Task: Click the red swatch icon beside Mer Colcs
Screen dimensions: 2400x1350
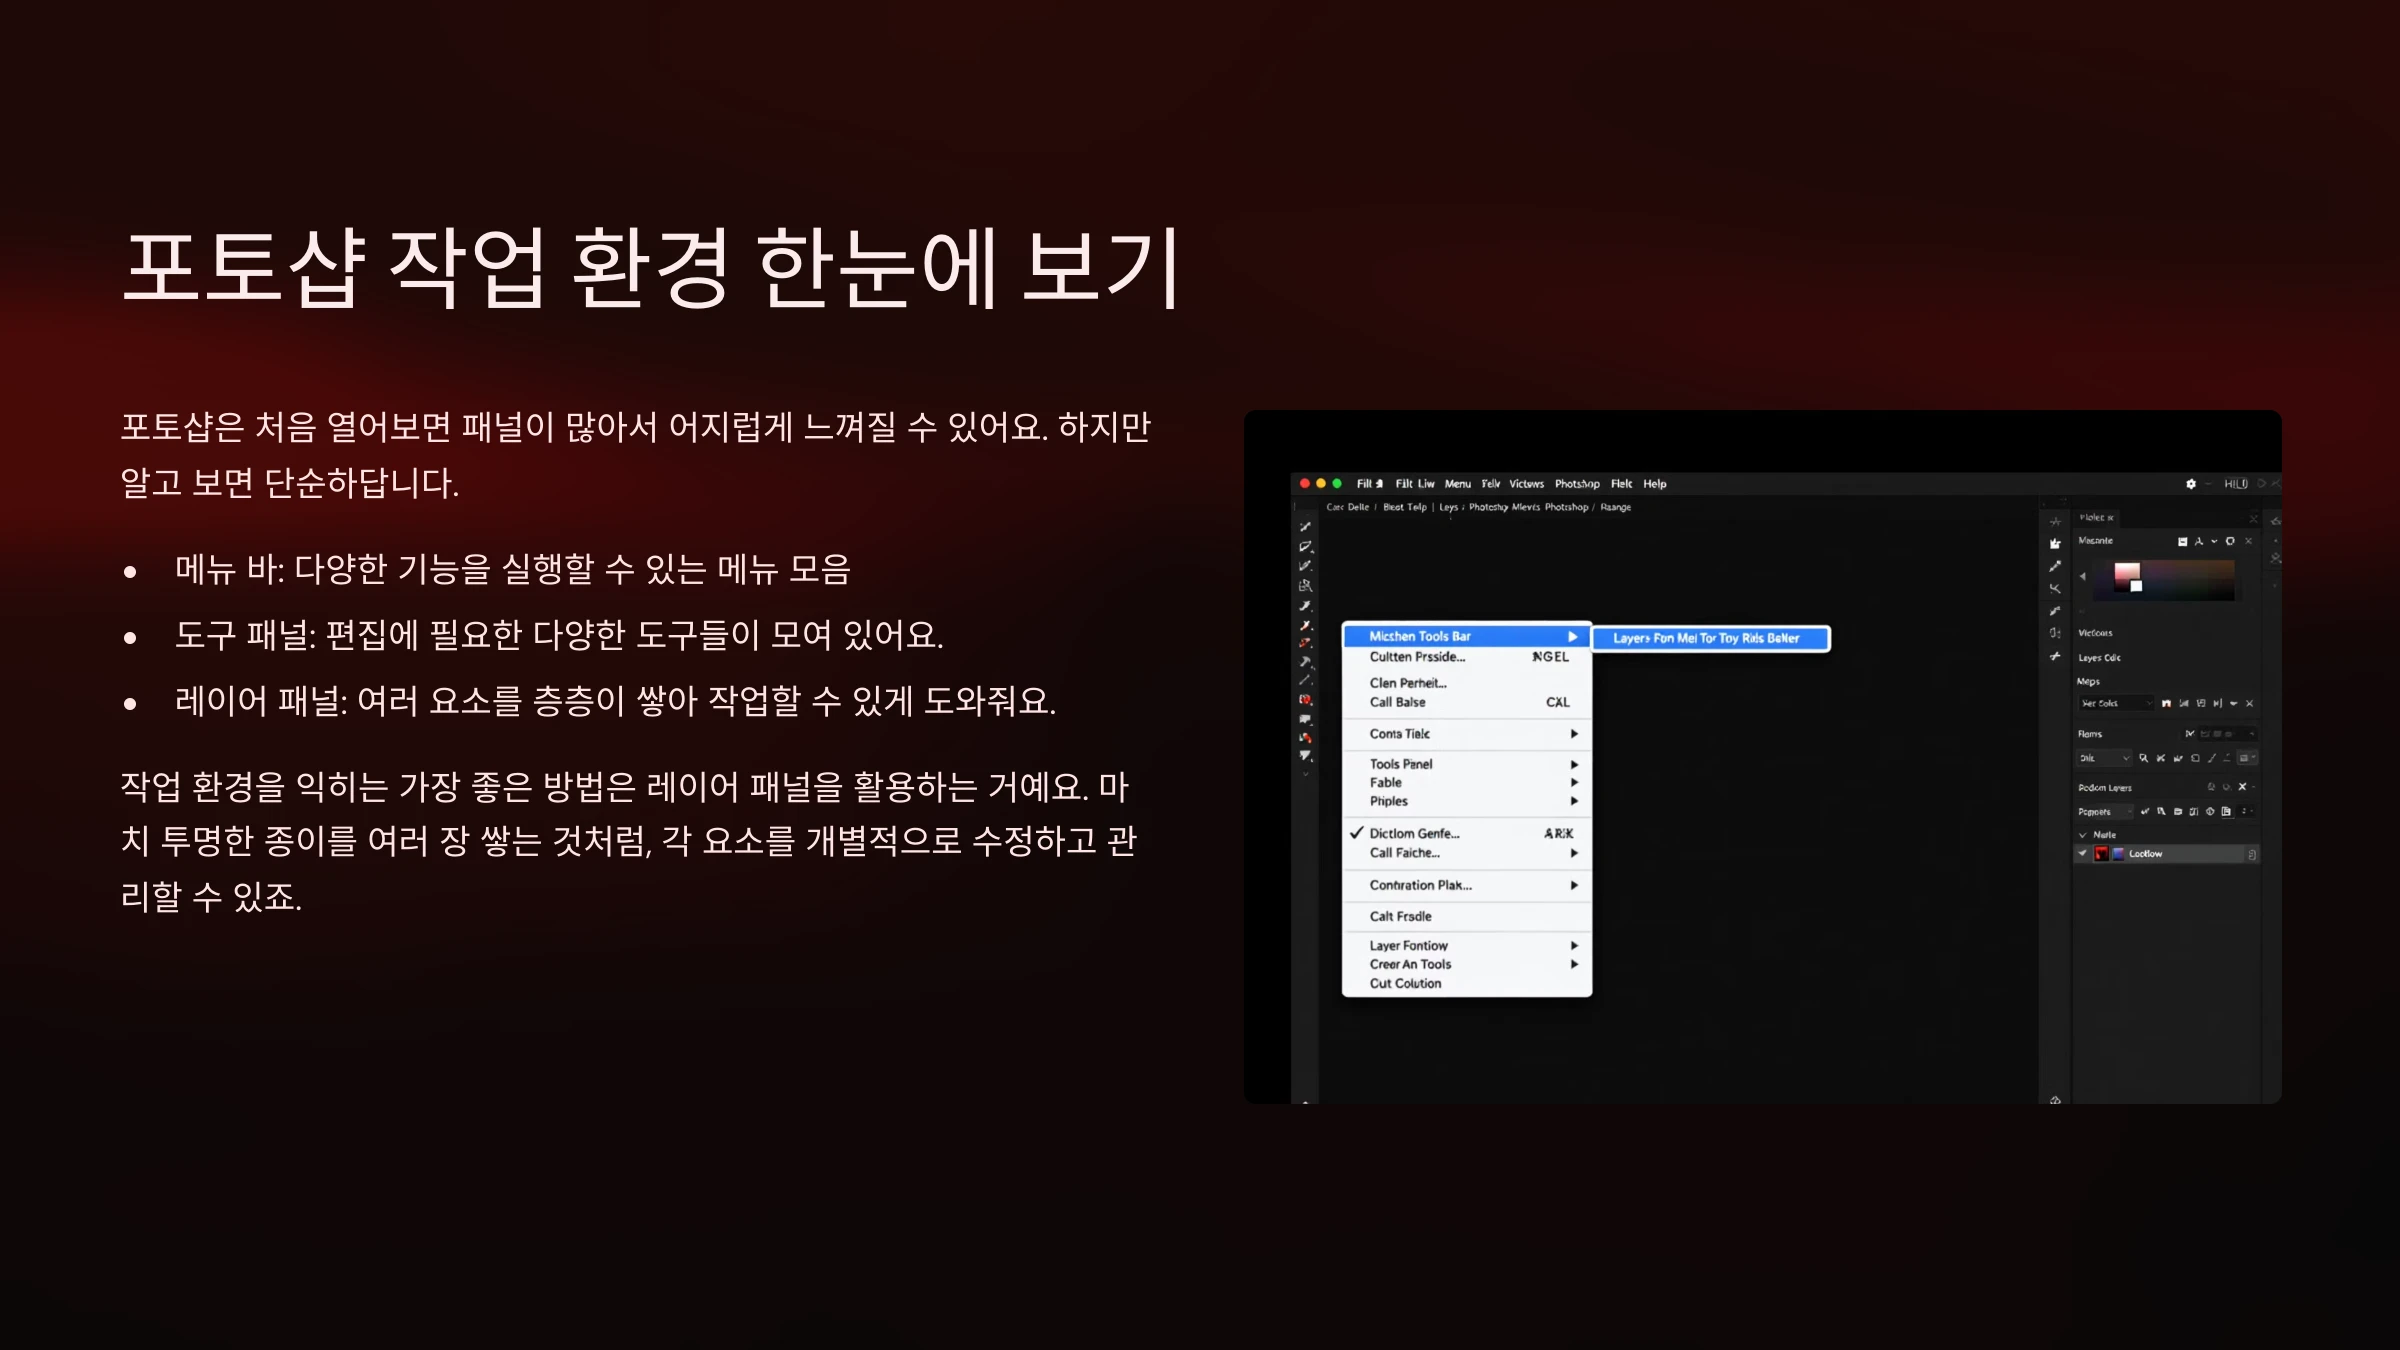Action: [2166, 704]
